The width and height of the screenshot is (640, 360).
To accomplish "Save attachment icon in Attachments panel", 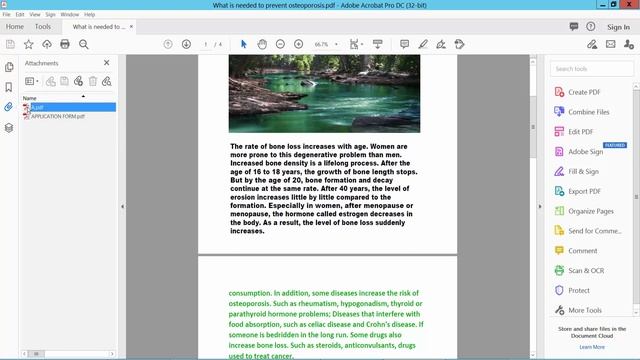I will 64,81.
